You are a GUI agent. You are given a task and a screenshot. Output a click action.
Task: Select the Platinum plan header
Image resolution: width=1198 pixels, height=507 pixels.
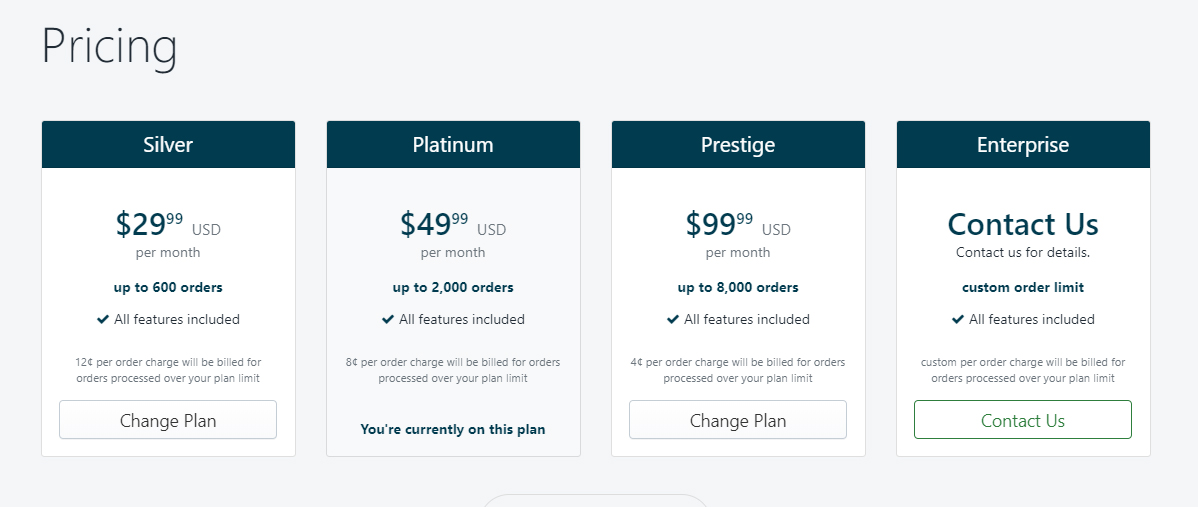click(453, 144)
